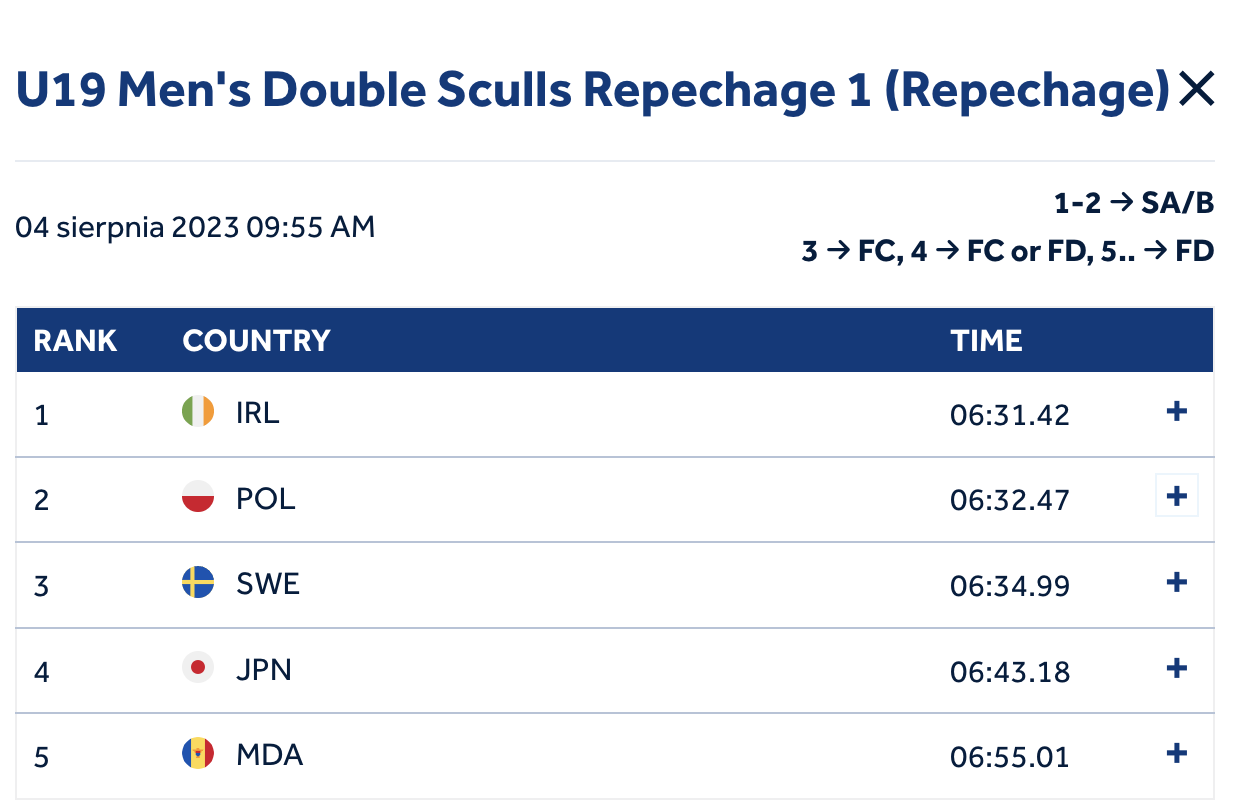The height and width of the screenshot is (812, 1234).
Task: Expand the JPN result row
Action: pos(1177,668)
